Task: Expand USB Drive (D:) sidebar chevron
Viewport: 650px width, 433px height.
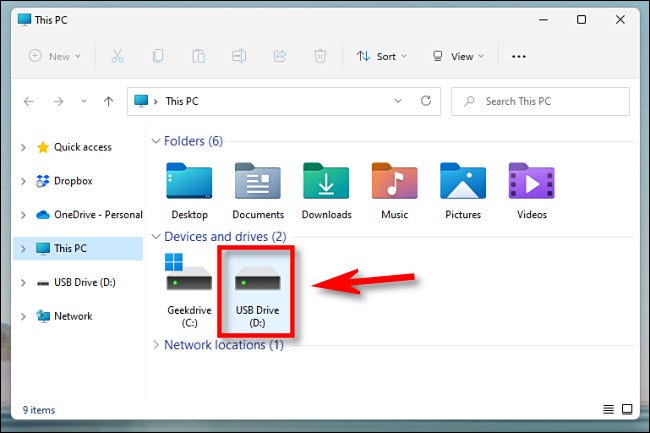Action: [x=23, y=283]
